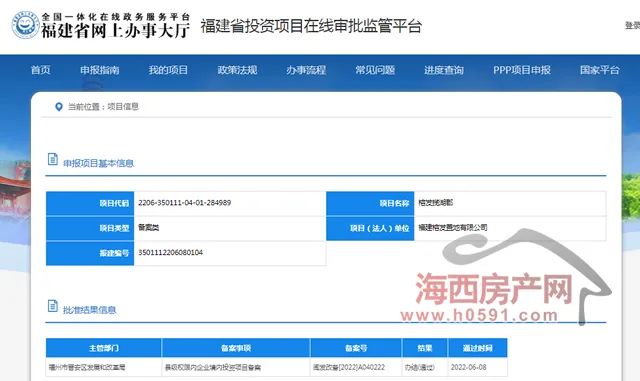The height and width of the screenshot is (381, 640).
Task: Open the 办事流程 navigation item
Action: (x=306, y=70)
